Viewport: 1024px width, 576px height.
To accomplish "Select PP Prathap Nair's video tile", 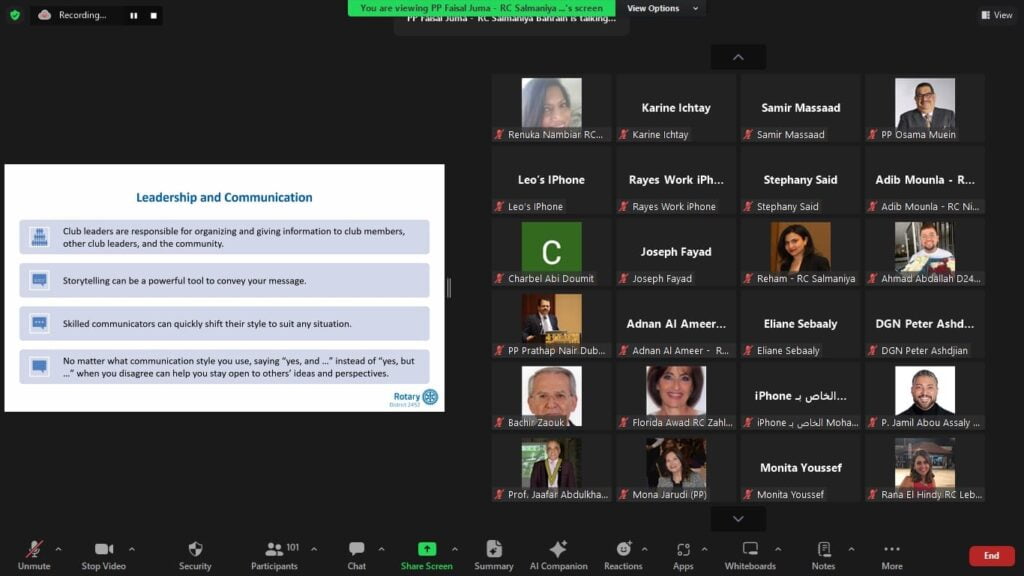I will click(x=552, y=324).
